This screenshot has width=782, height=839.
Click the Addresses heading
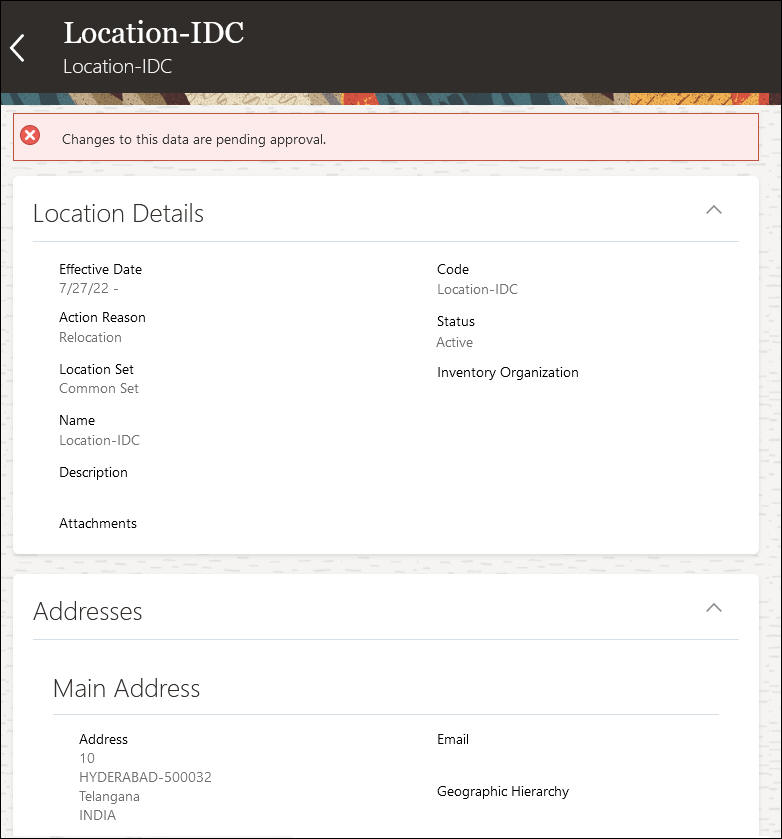(x=88, y=612)
